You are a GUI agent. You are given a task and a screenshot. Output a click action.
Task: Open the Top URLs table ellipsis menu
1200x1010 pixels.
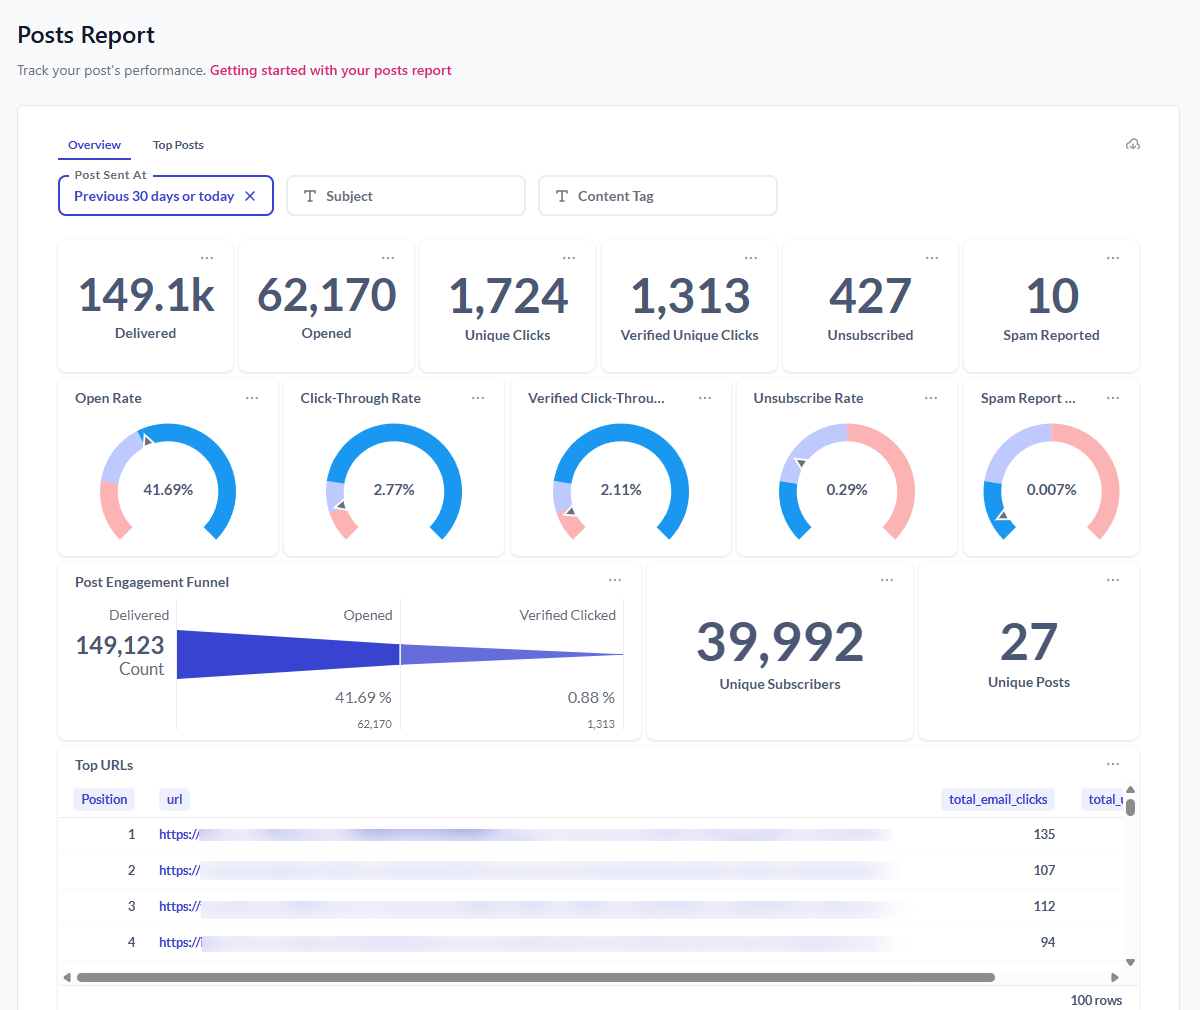tap(1113, 764)
